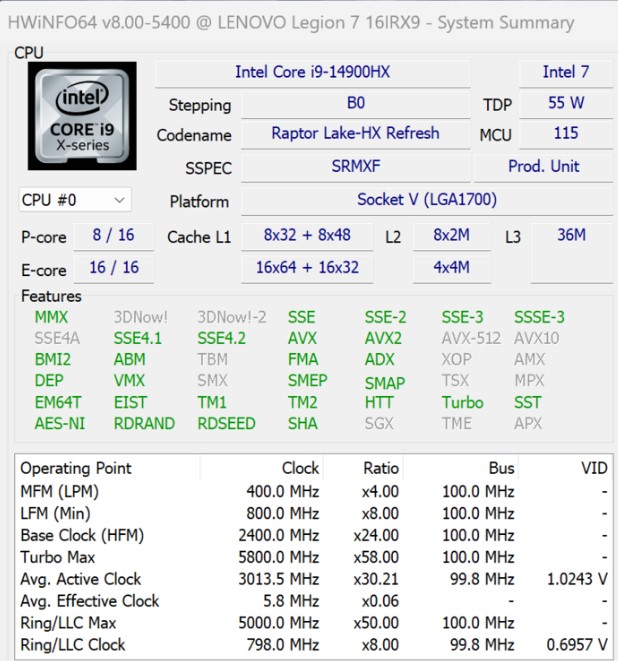Click the Stepping value B0
Screen dimensions: 618x661
tap(355, 103)
